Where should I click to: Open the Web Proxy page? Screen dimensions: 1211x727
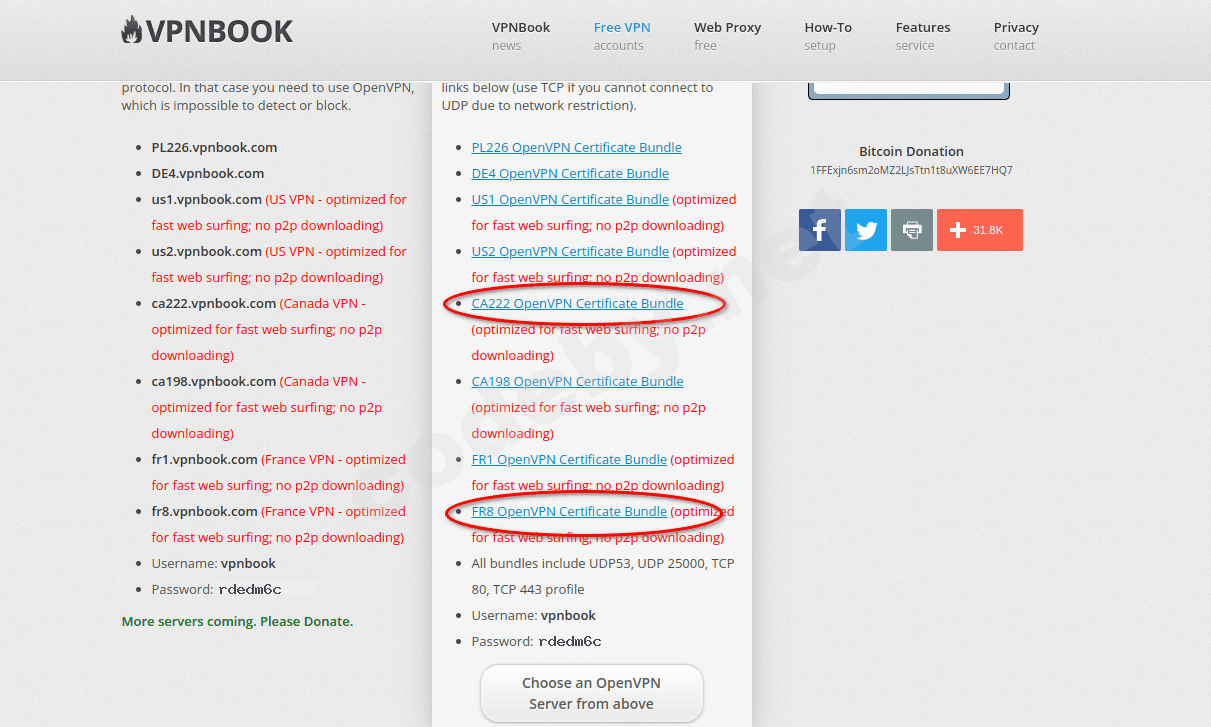727,35
